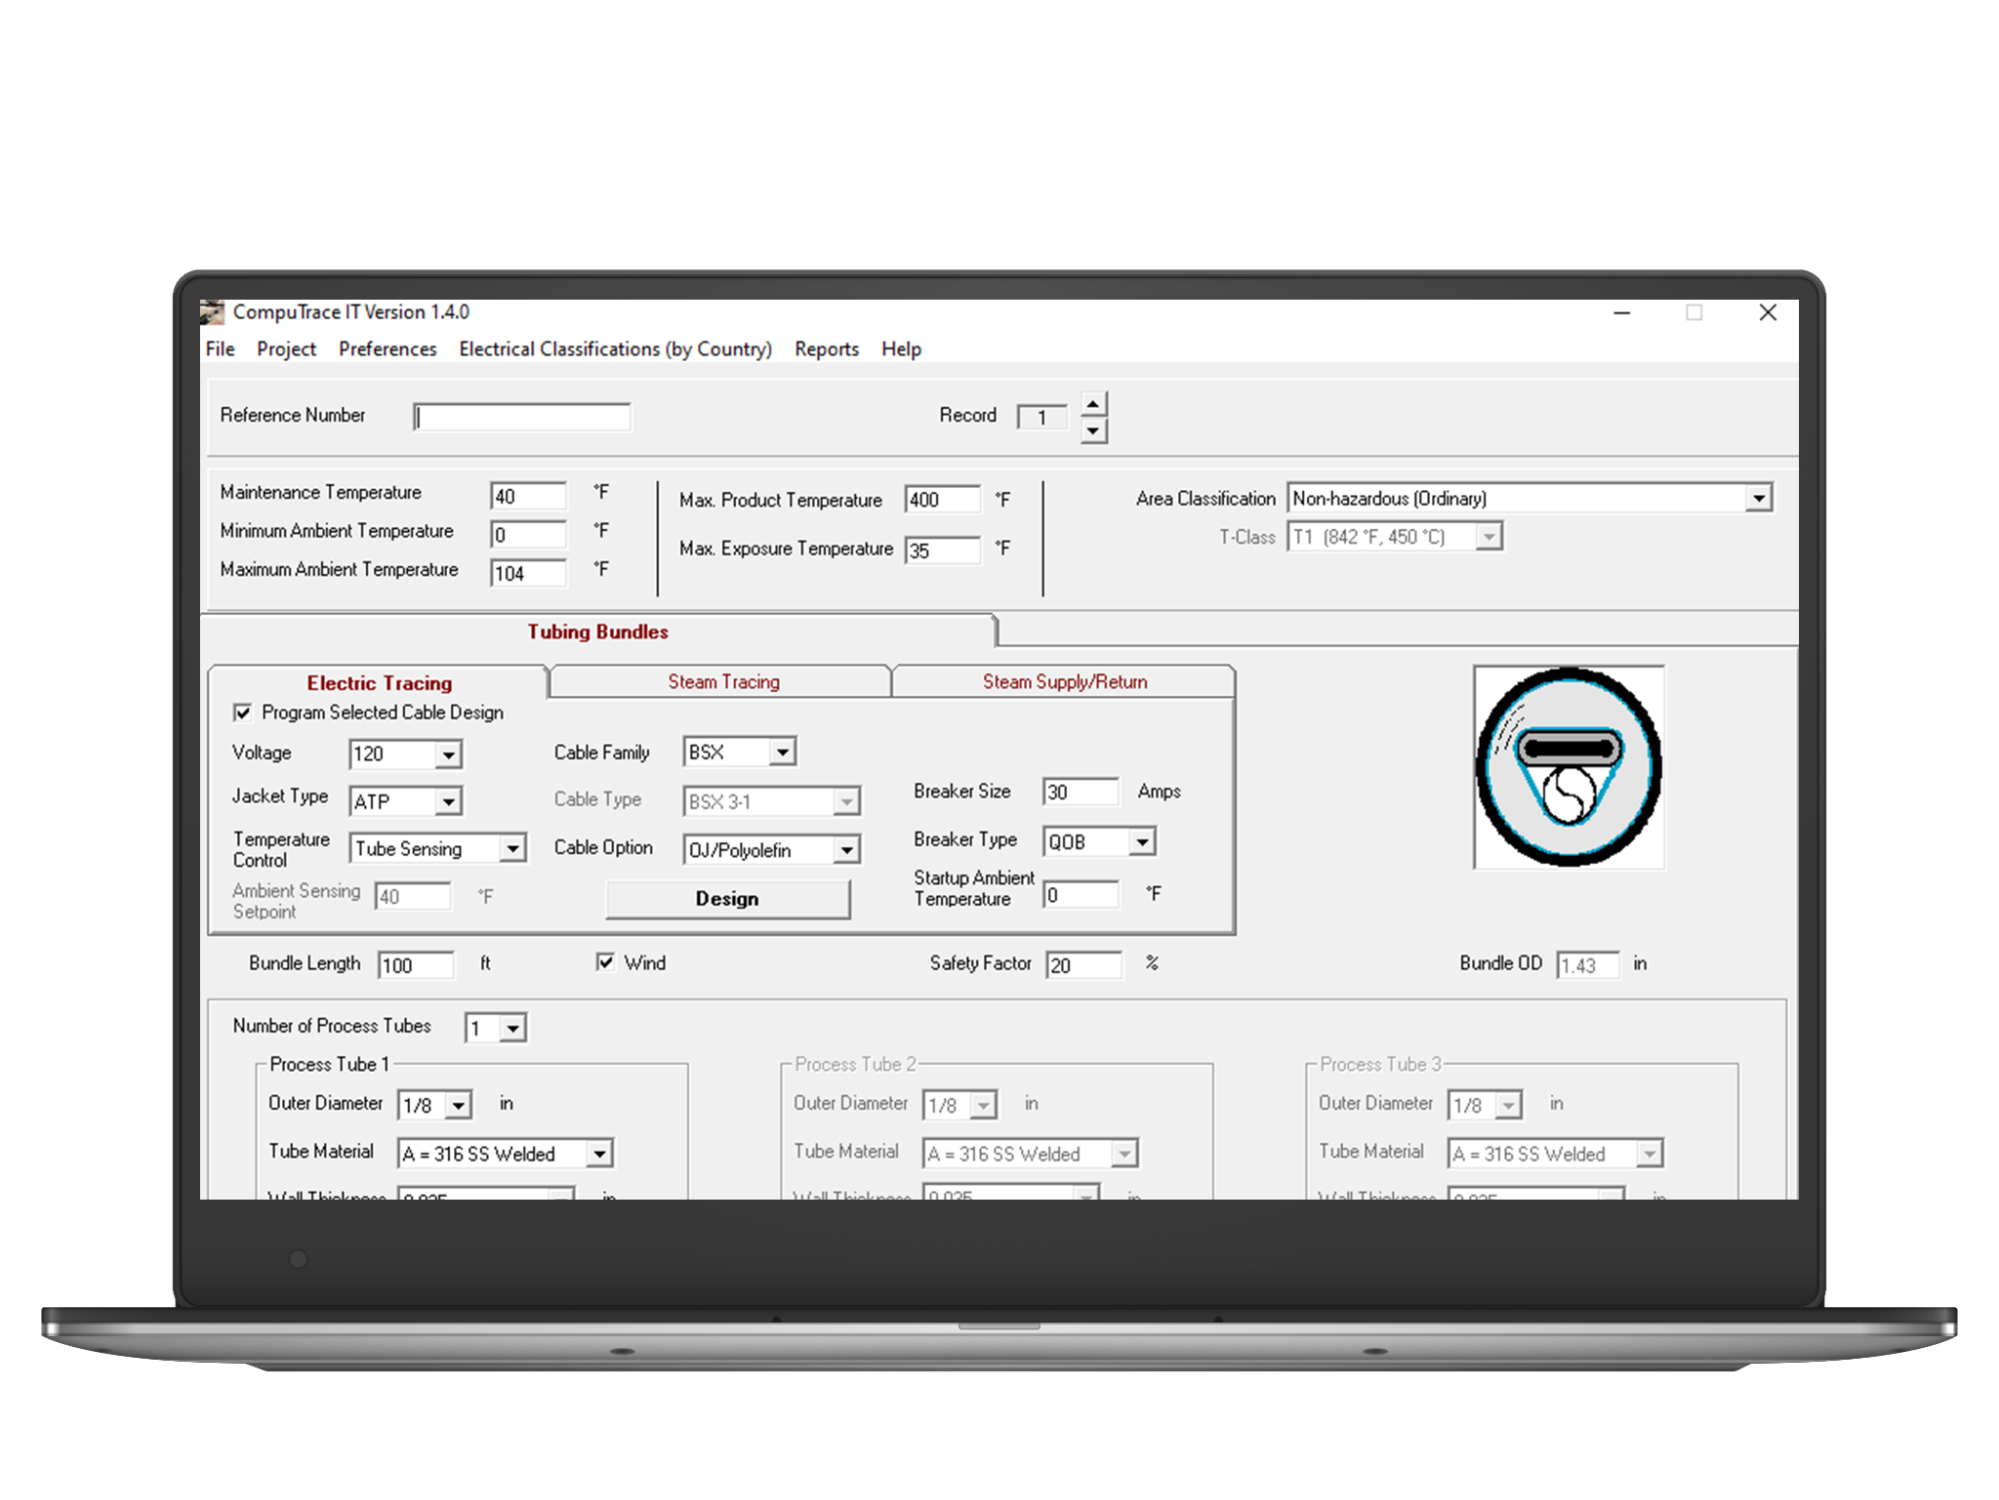Click the 'Process Tube 1' group title
Viewport: 1999px width, 1500px height.
[329, 1064]
